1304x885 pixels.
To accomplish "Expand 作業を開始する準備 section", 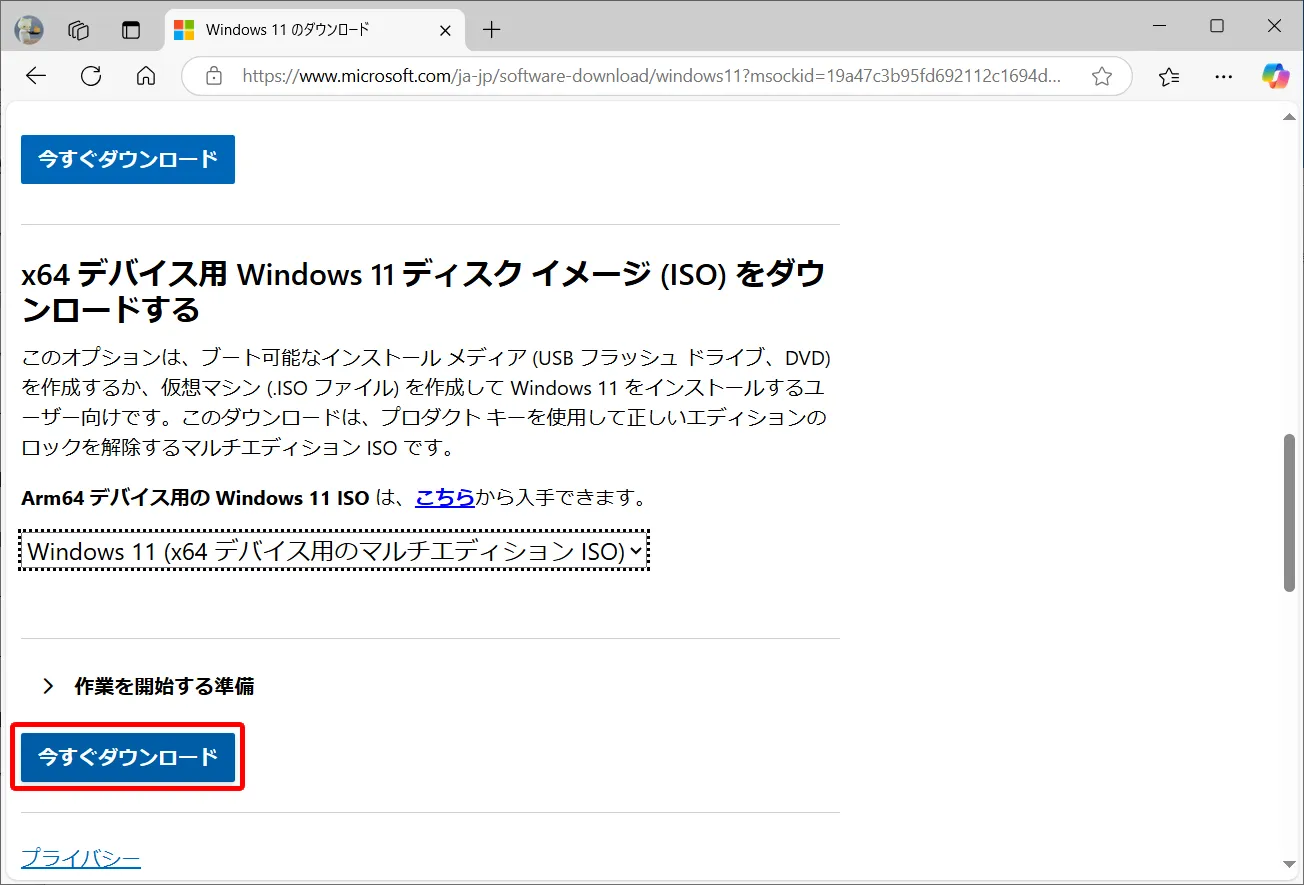I will point(147,686).
